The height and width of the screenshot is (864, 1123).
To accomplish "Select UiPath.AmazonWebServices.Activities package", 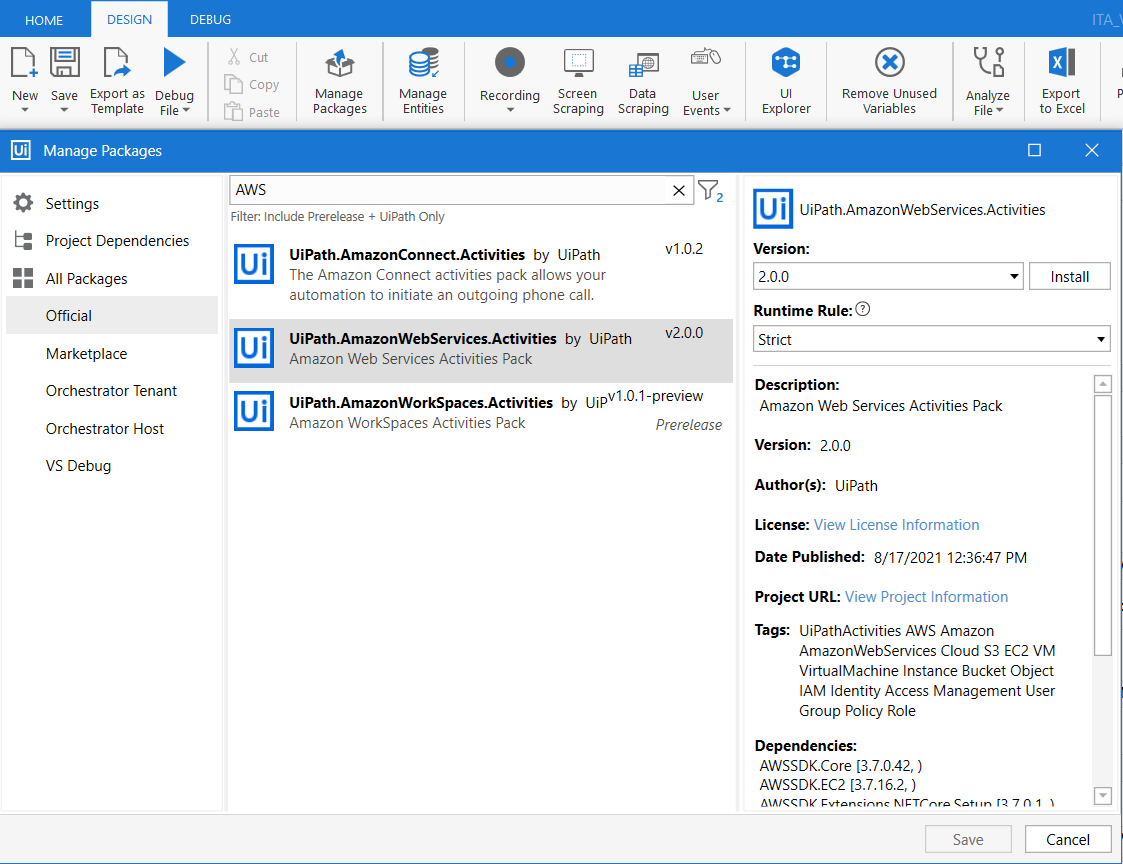I will coord(481,350).
